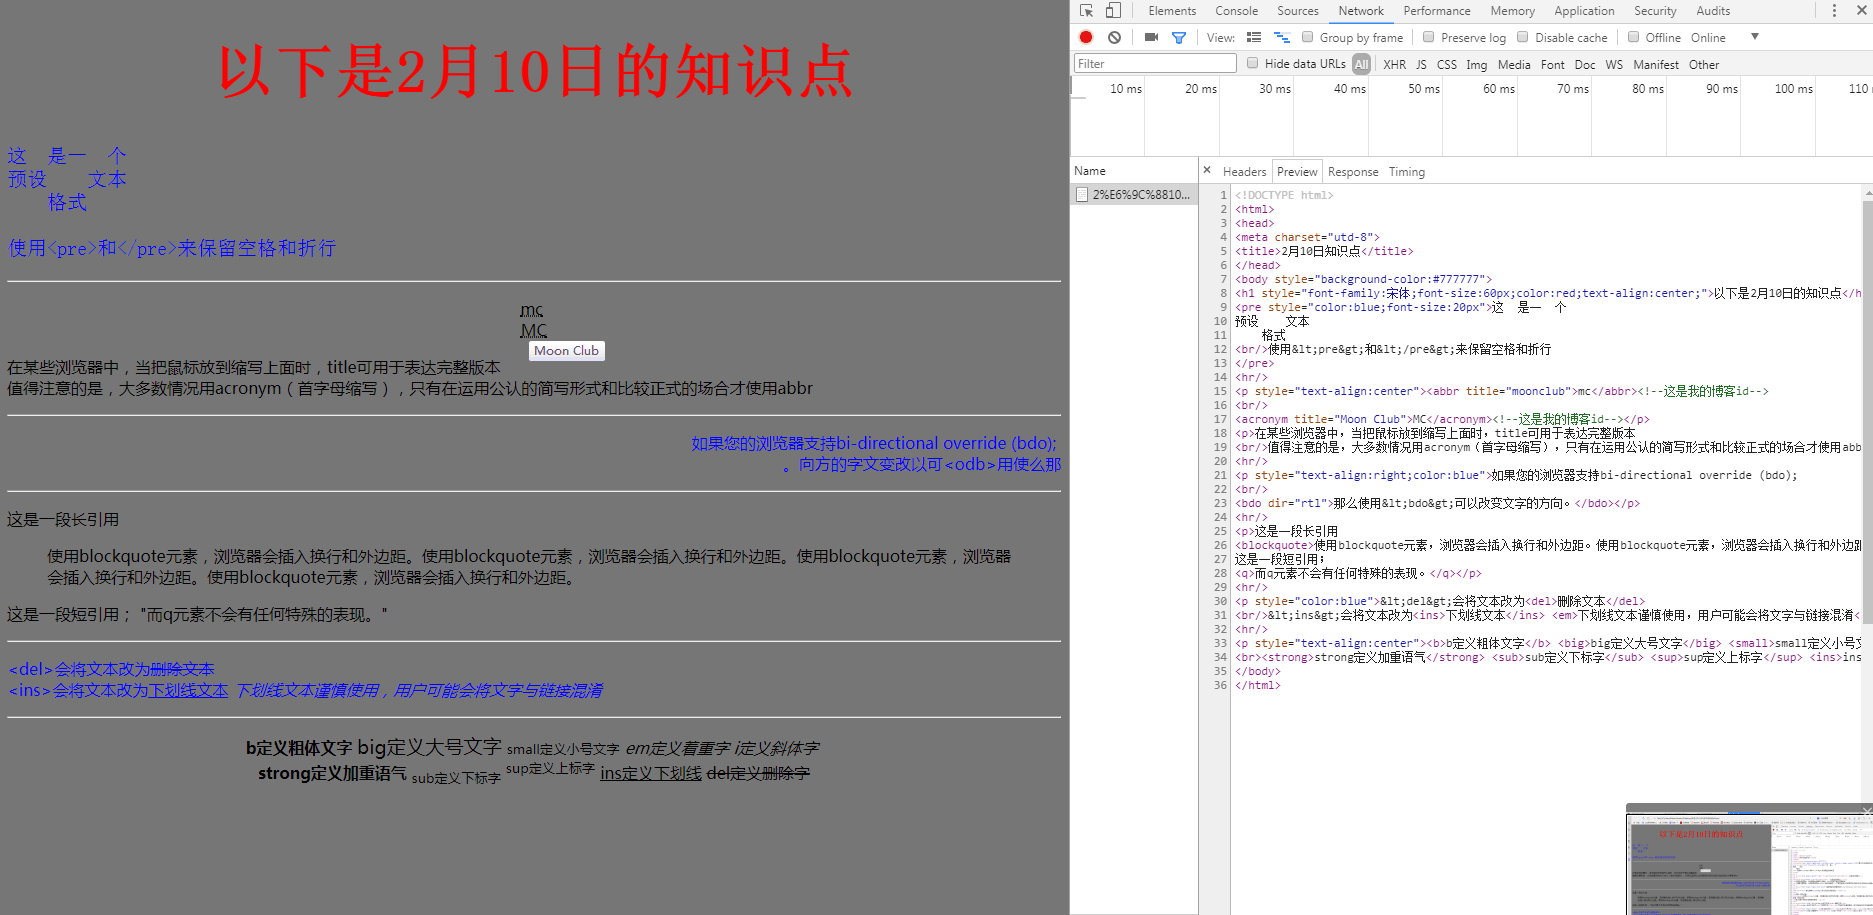Click the document icon of the listed request

(x=1082, y=194)
